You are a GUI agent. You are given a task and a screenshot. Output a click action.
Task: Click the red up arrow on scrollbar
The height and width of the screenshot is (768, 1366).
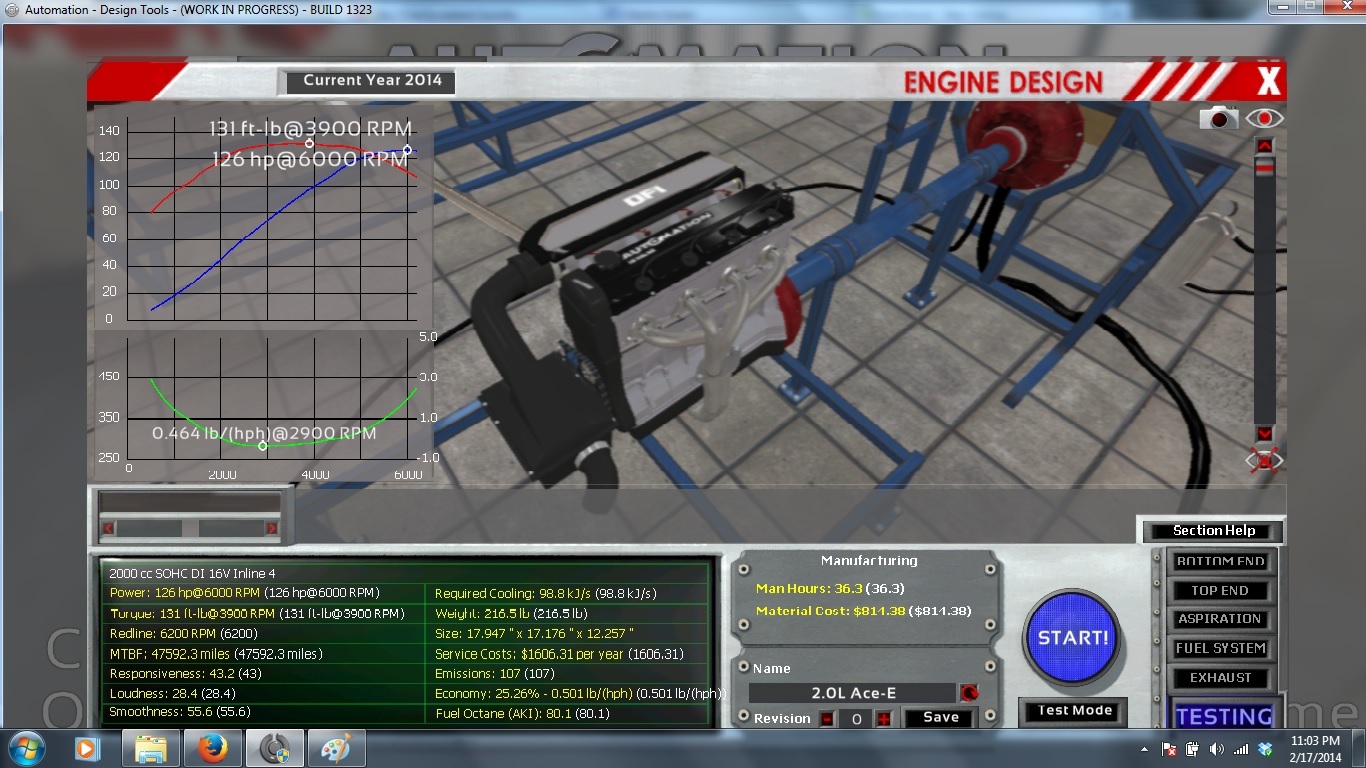[x=1265, y=146]
